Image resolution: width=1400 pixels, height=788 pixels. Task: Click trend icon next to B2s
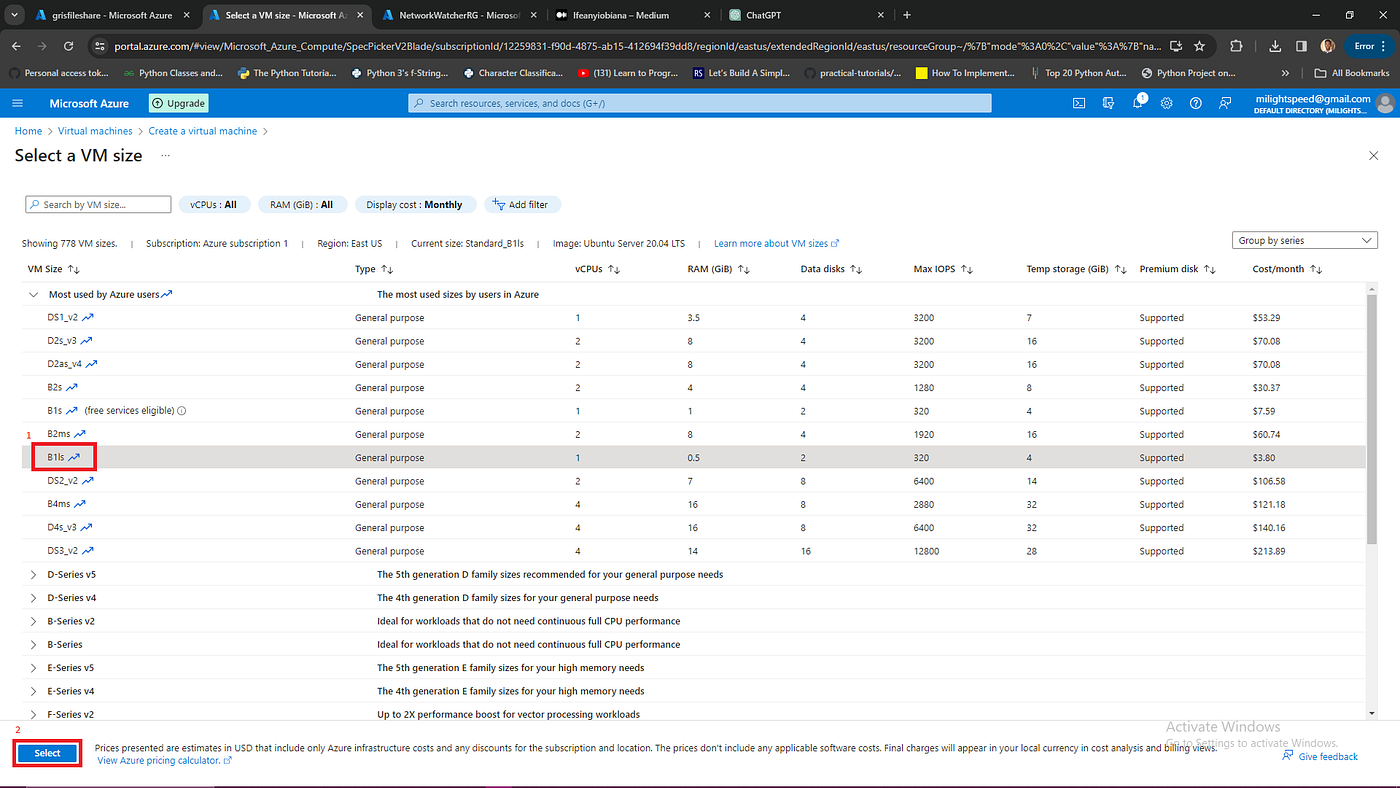[x=72, y=387]
